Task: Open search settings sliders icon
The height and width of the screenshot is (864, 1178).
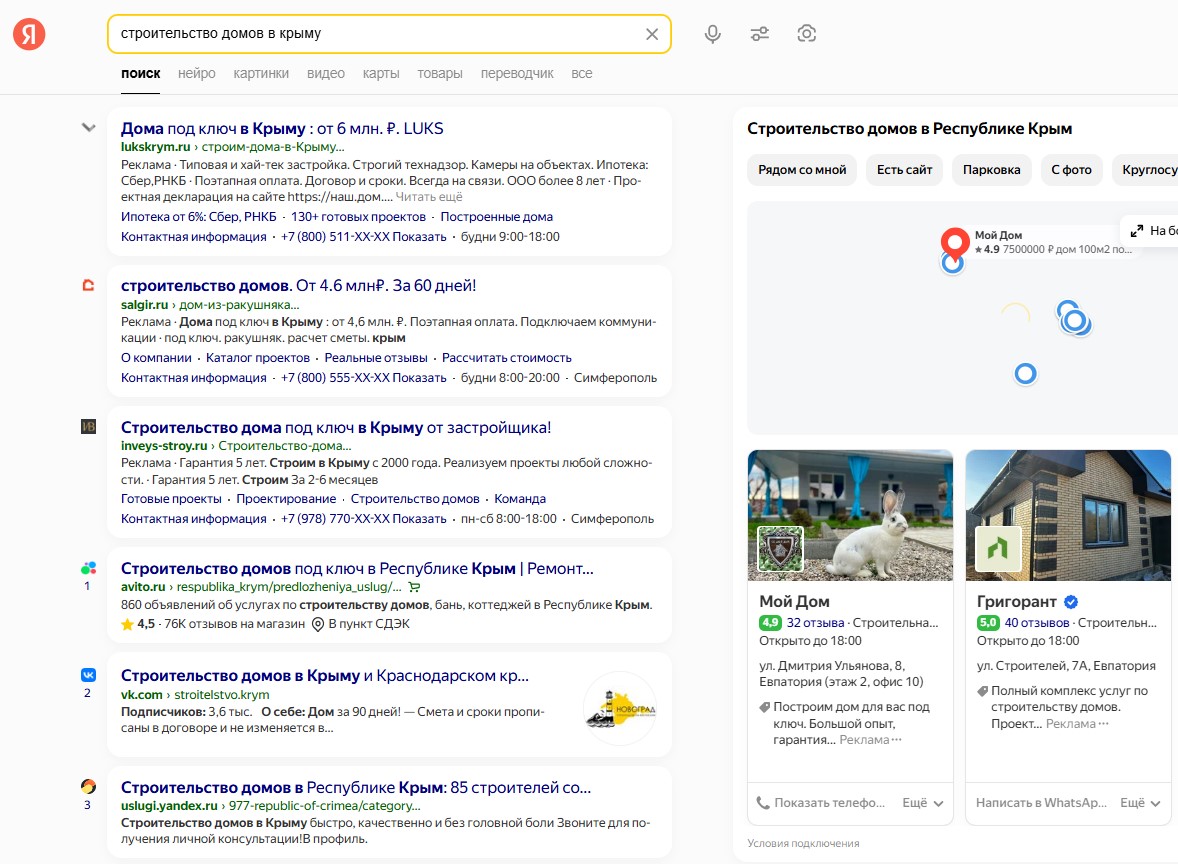Action: tap(760, 34)
